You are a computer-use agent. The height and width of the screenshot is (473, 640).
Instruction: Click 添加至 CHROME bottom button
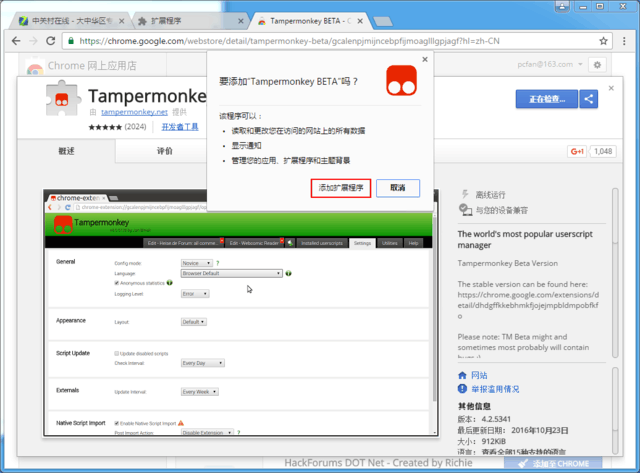[553, 463]
